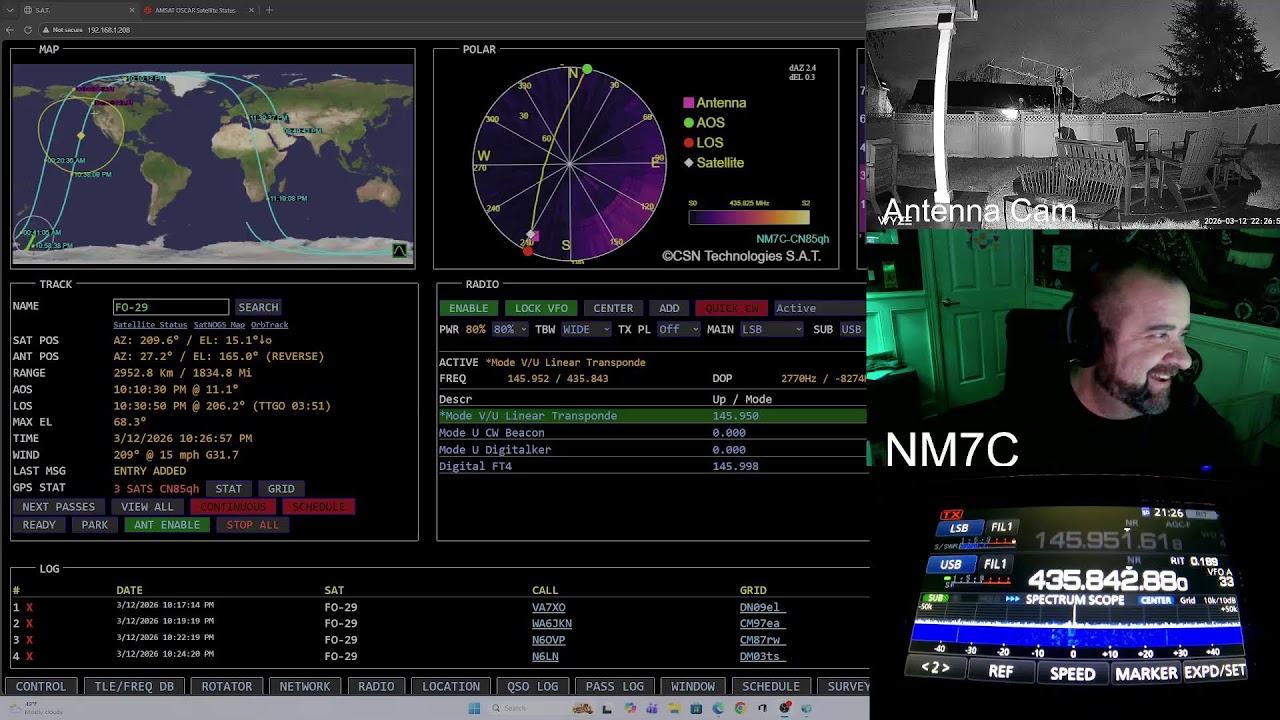Close the AMSAT OSCAR Satellite Status tab

coord(252,10)
